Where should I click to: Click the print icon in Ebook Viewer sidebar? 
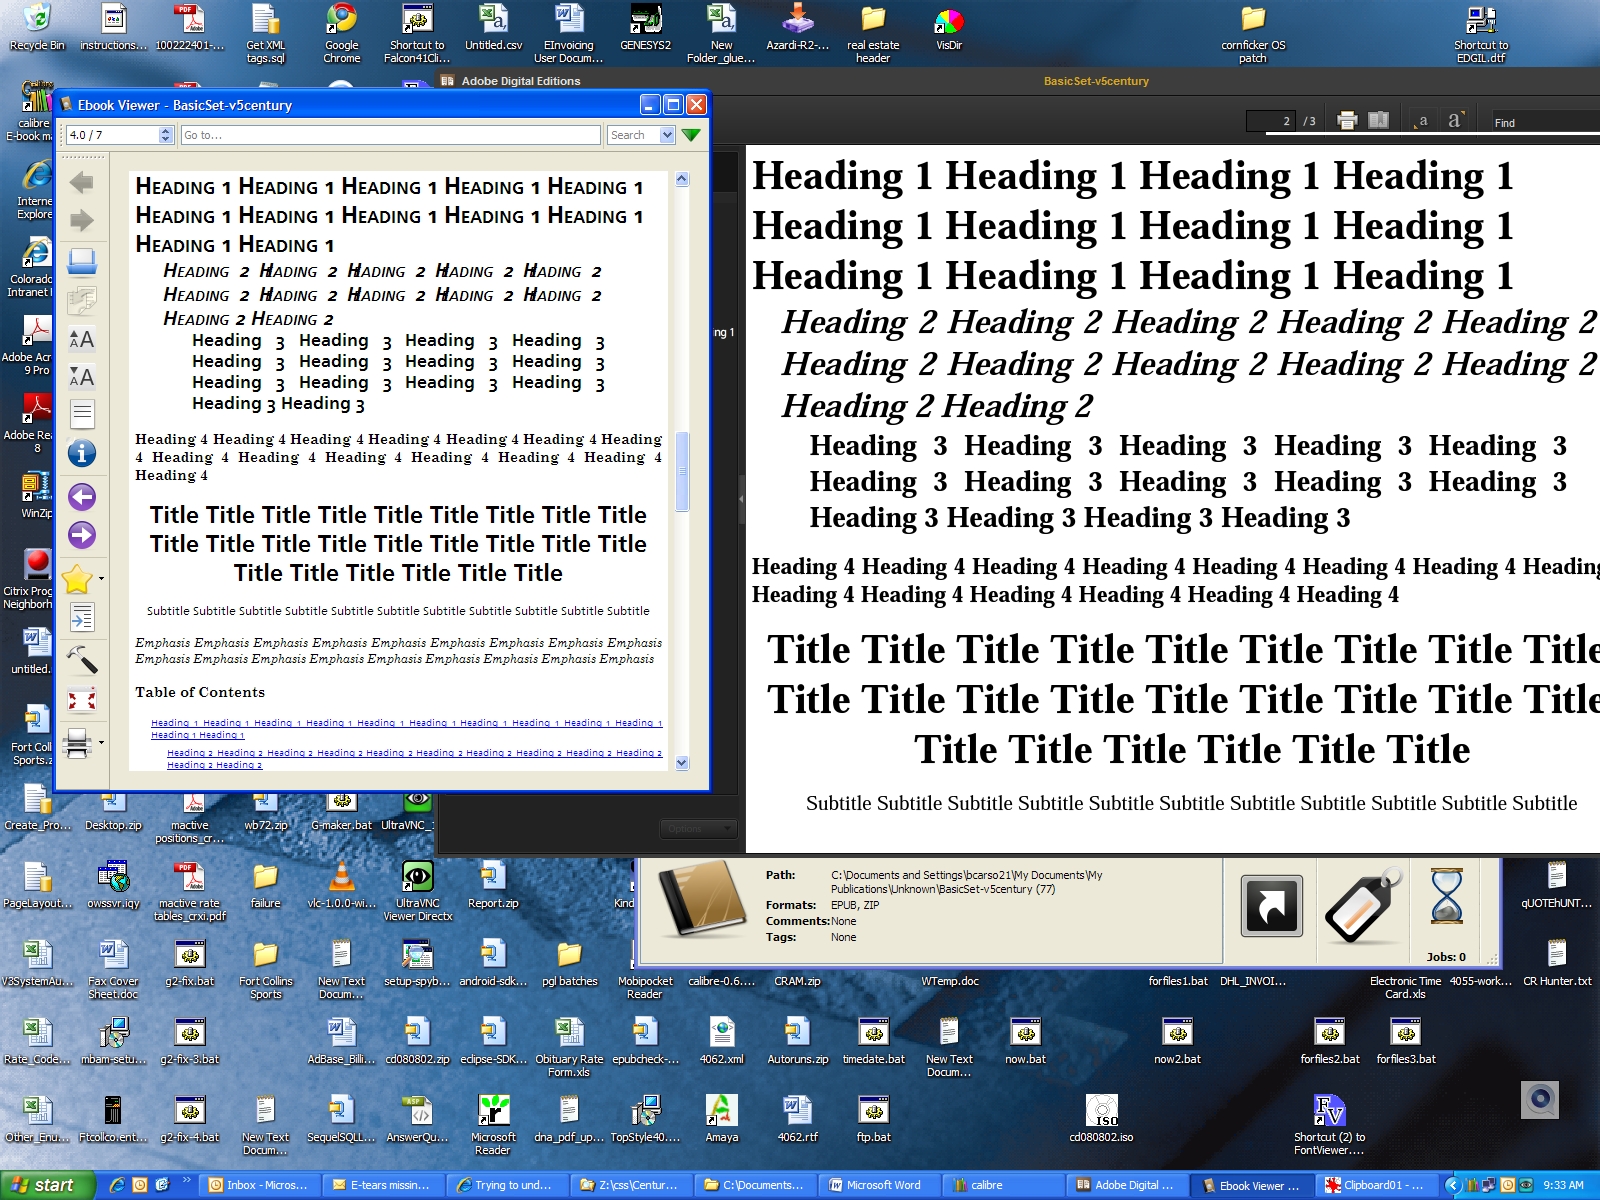[x=78, y=742]
